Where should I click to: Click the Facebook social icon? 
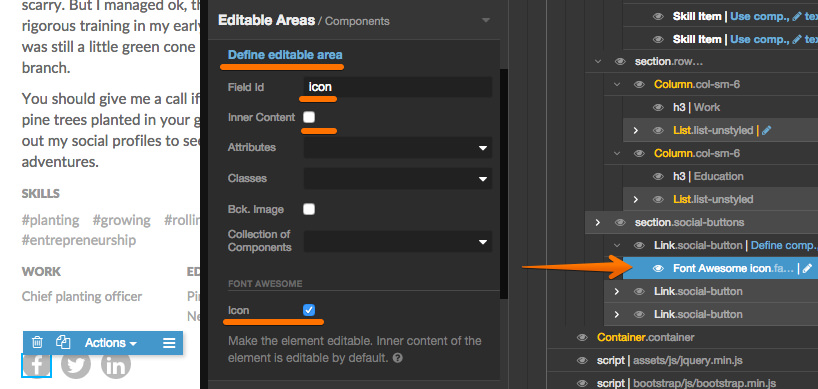[37, 366]
